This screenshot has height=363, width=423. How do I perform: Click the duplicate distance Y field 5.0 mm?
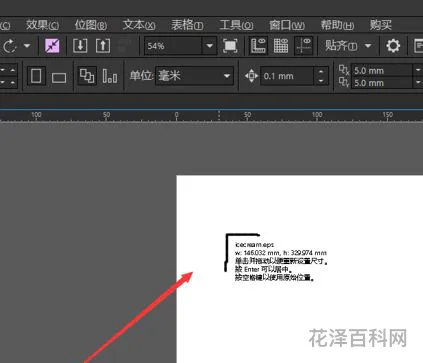(x=382, y=83)
